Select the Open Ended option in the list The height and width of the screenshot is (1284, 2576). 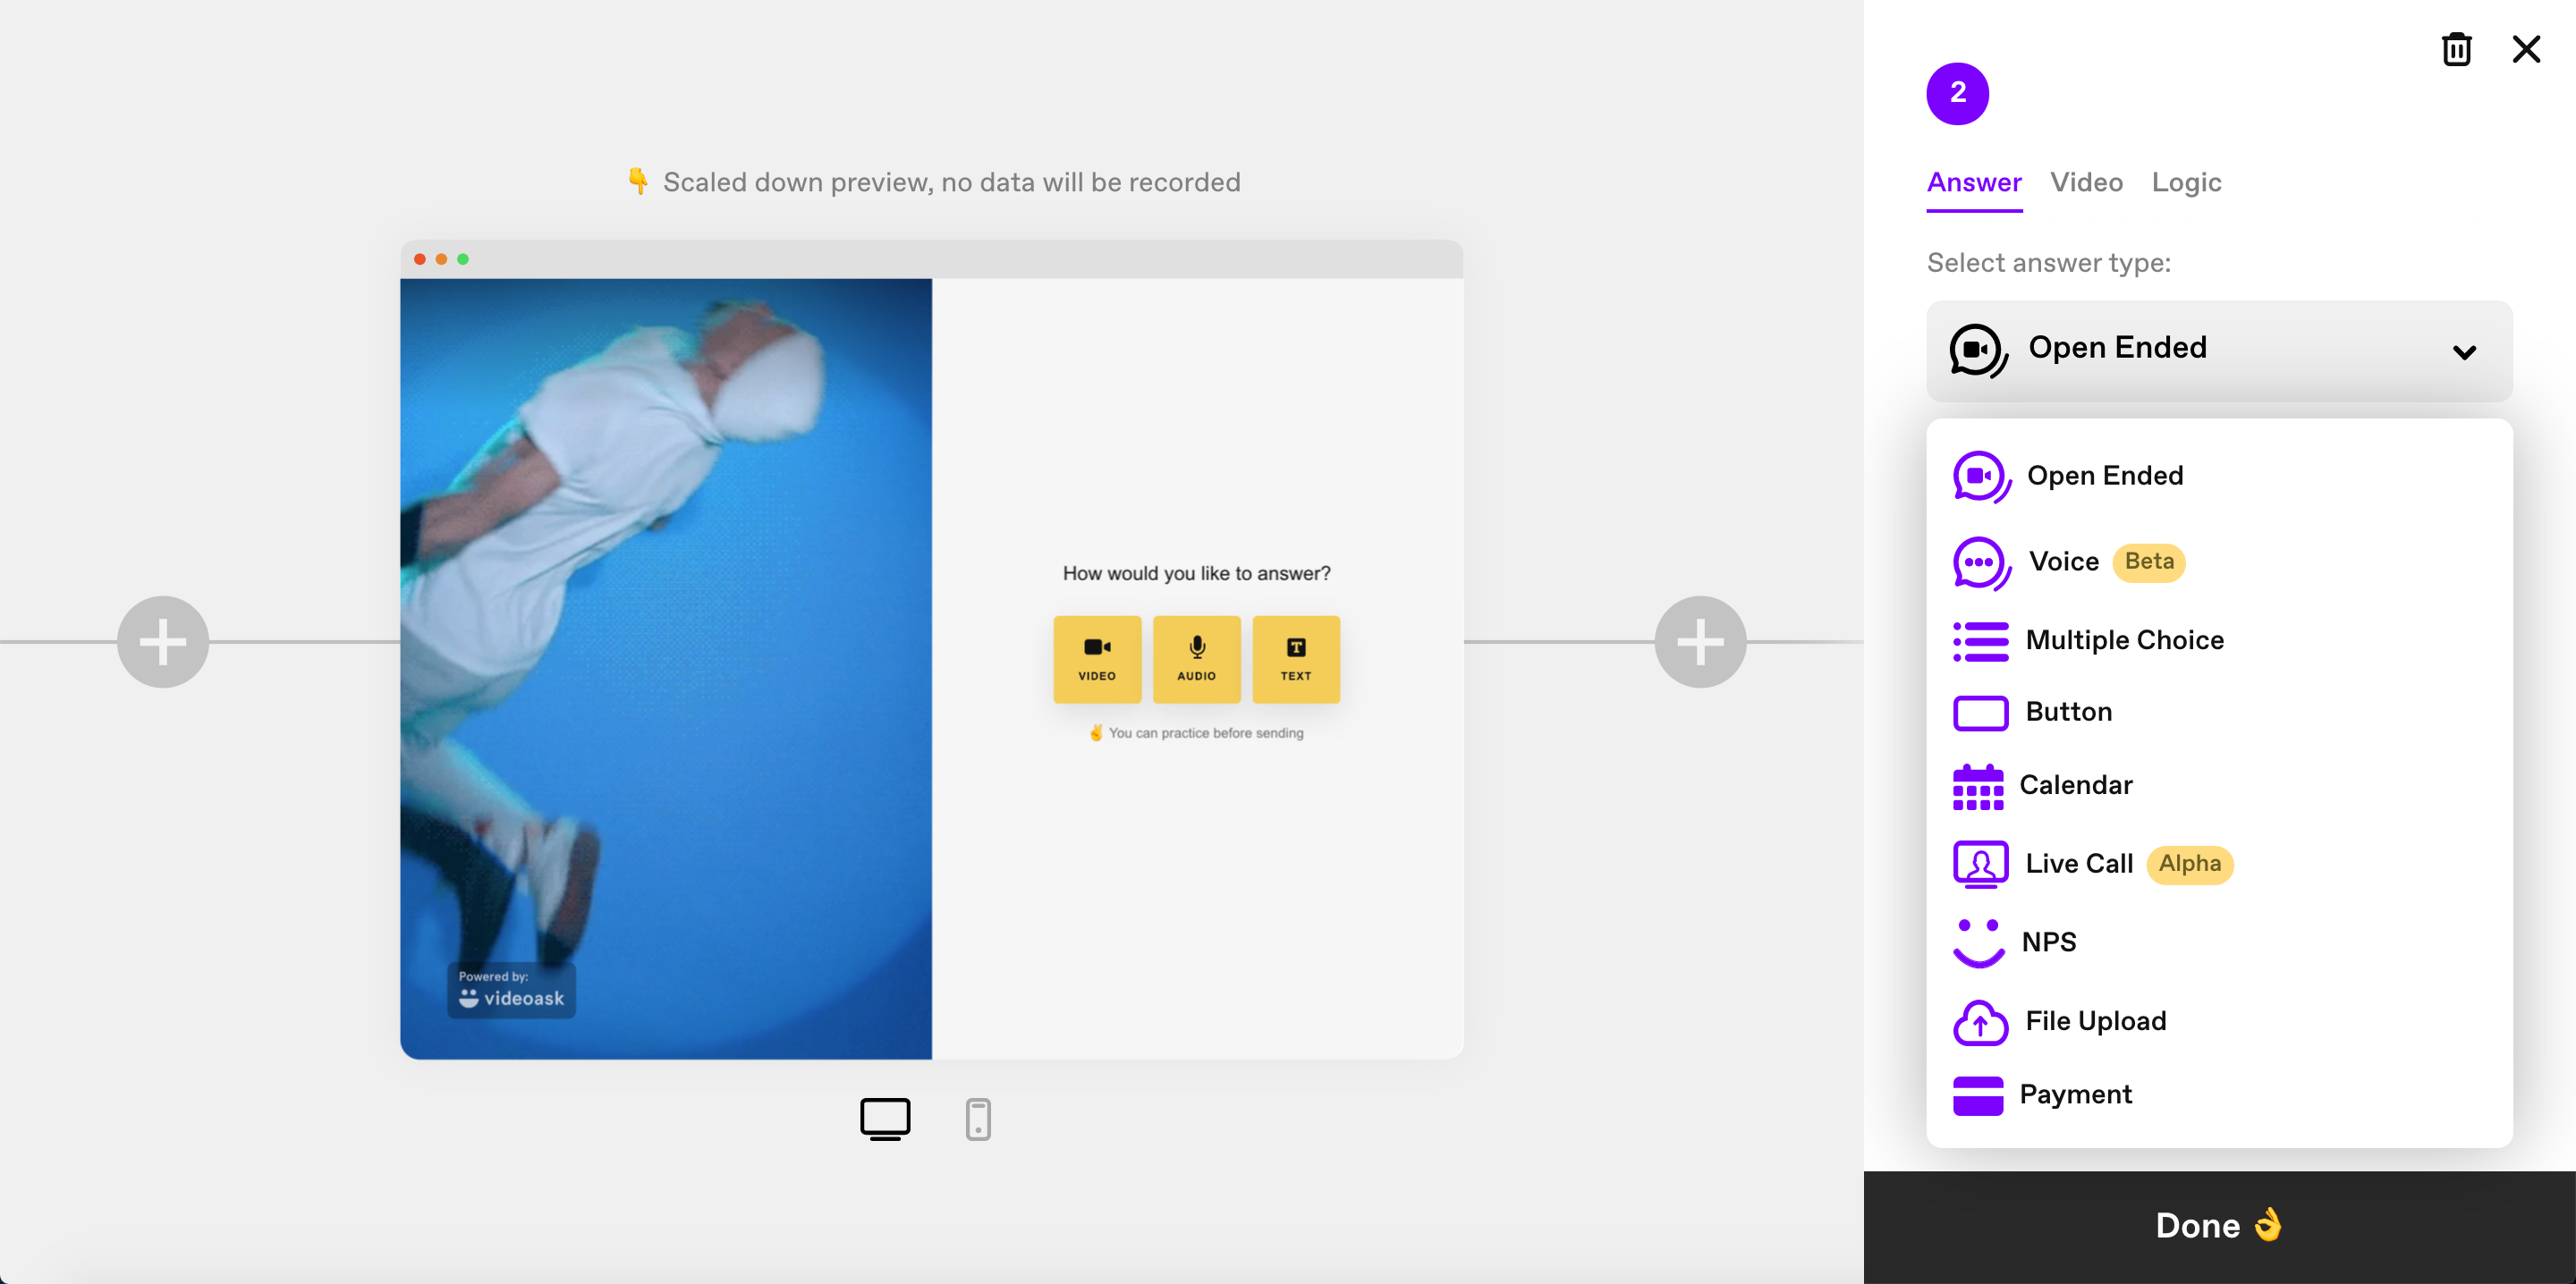[x=2219, y=476]
